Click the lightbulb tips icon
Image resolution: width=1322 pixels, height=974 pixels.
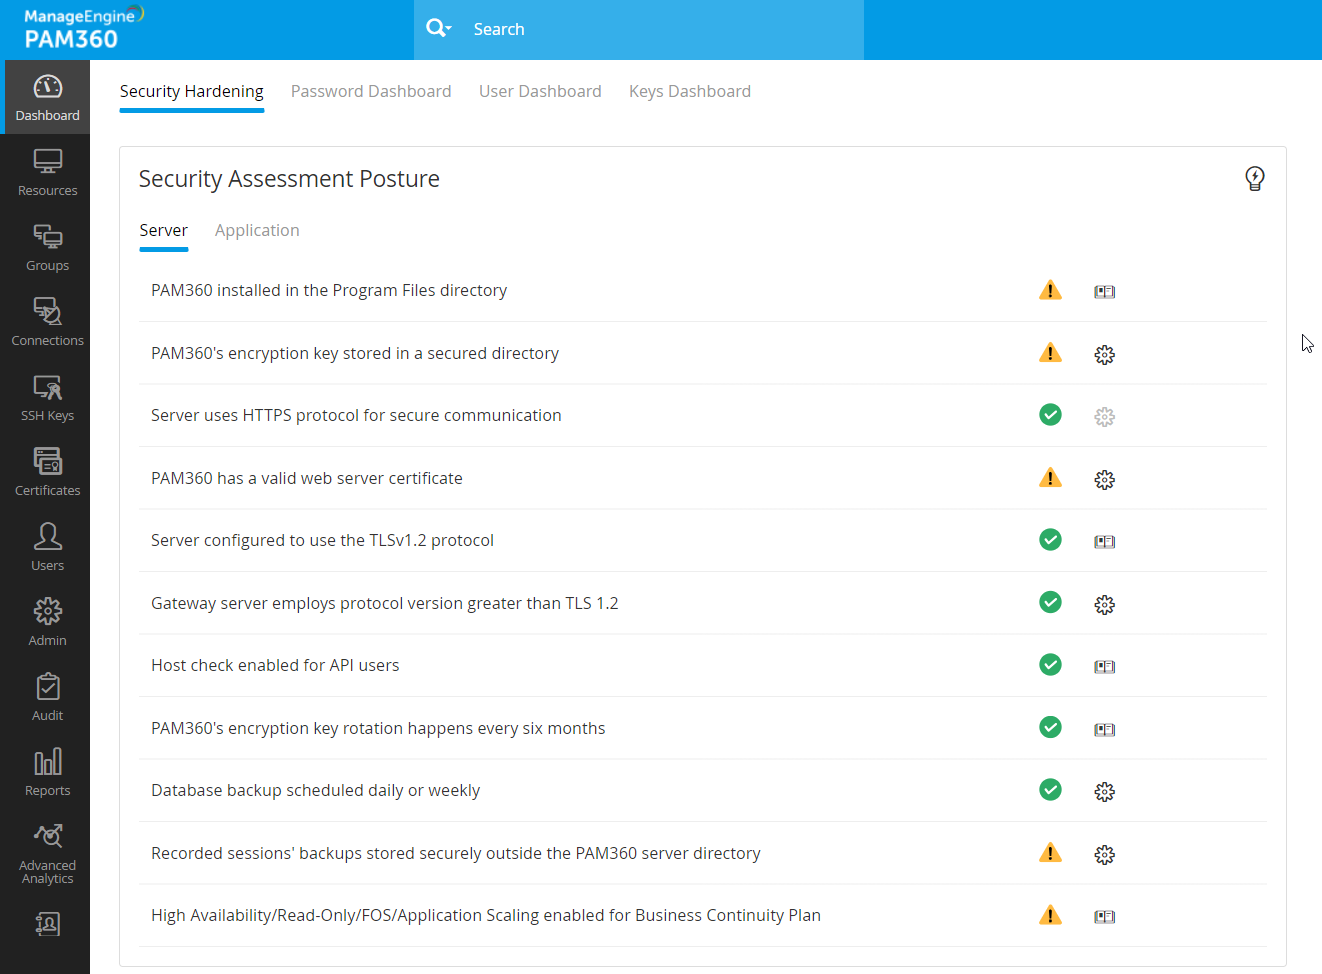point(1254,178)
